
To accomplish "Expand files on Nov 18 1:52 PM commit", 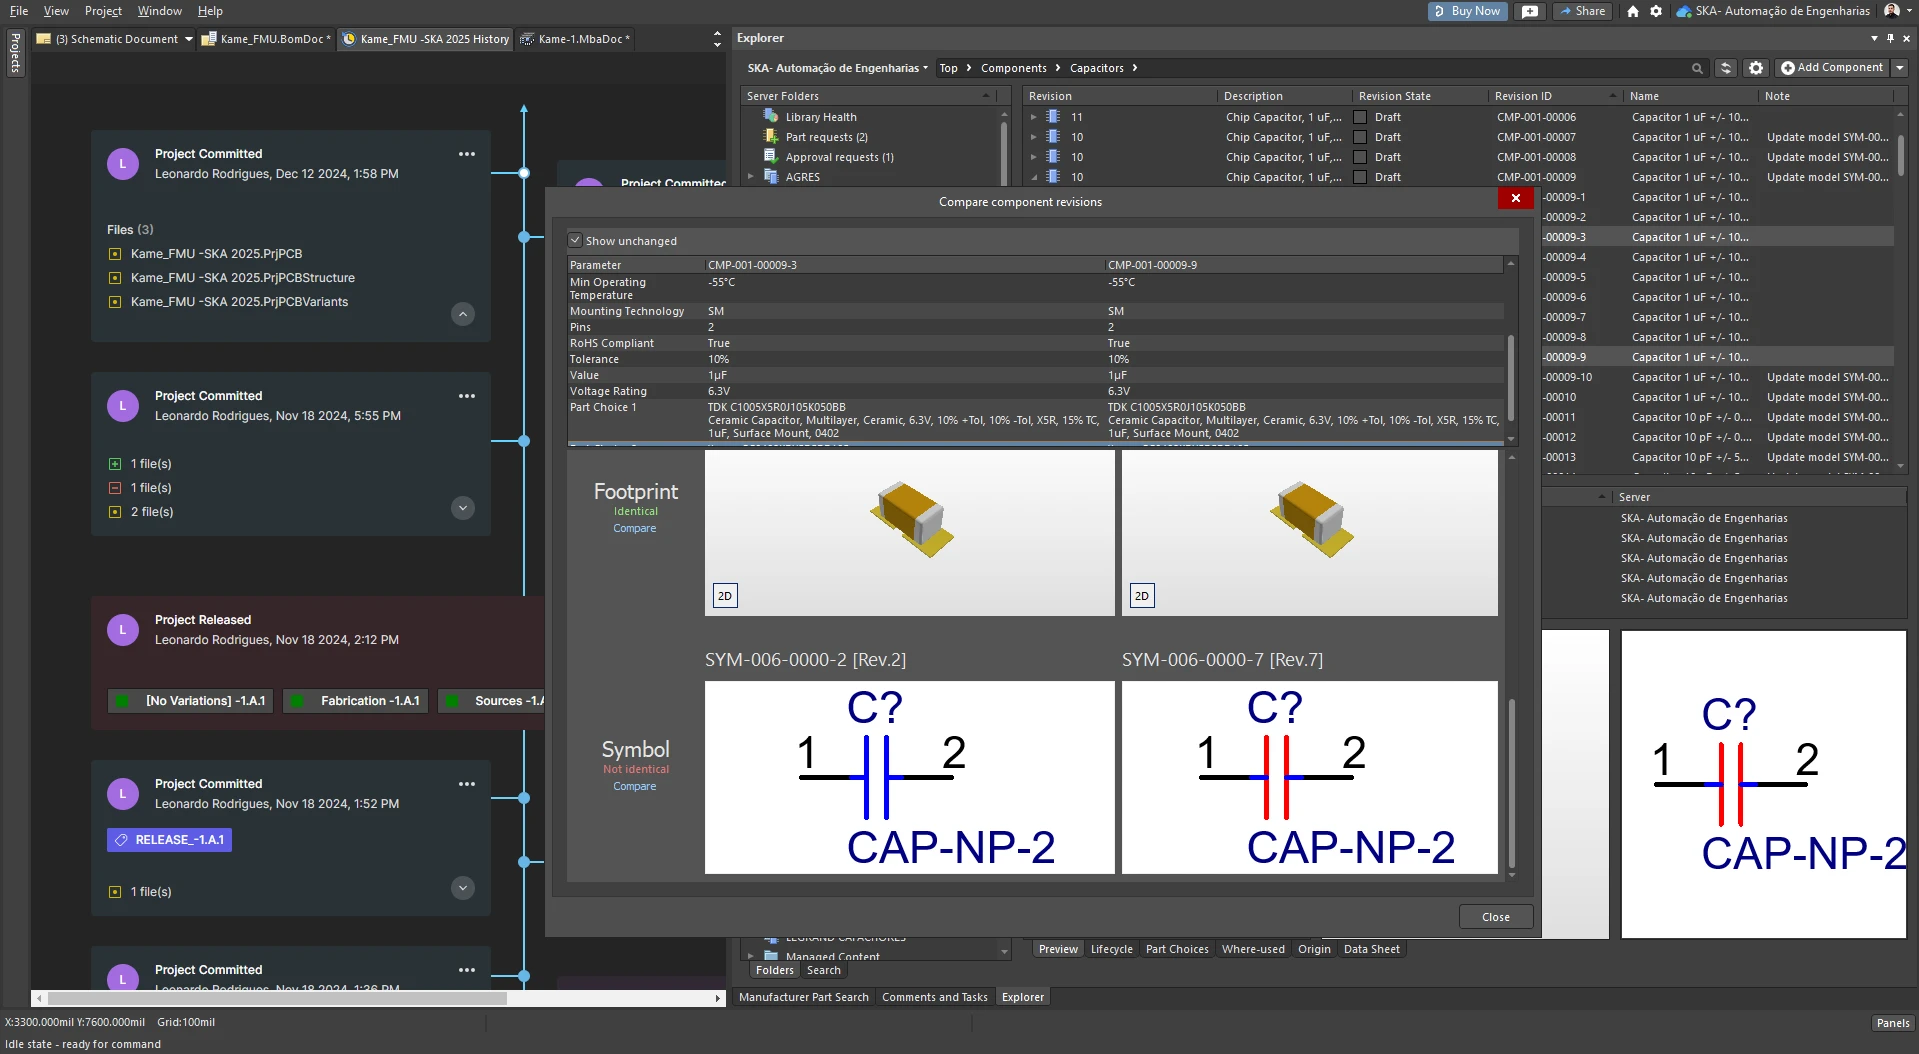I will pyautogui.click(x=463, y=888).
